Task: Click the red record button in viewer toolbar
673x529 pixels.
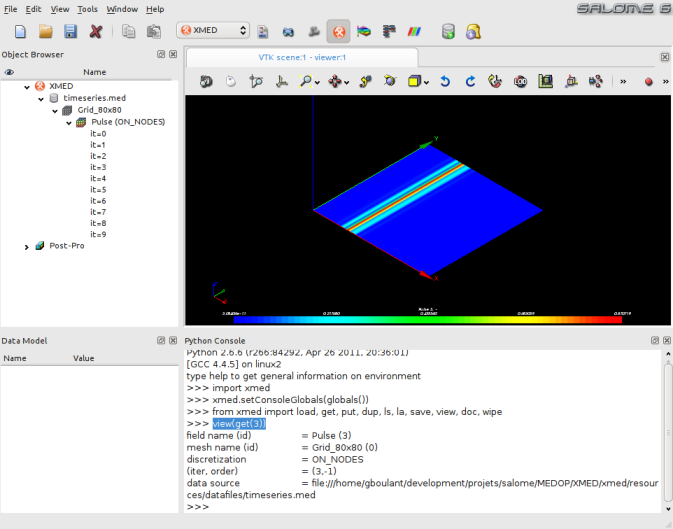Action: pos(648,81)
